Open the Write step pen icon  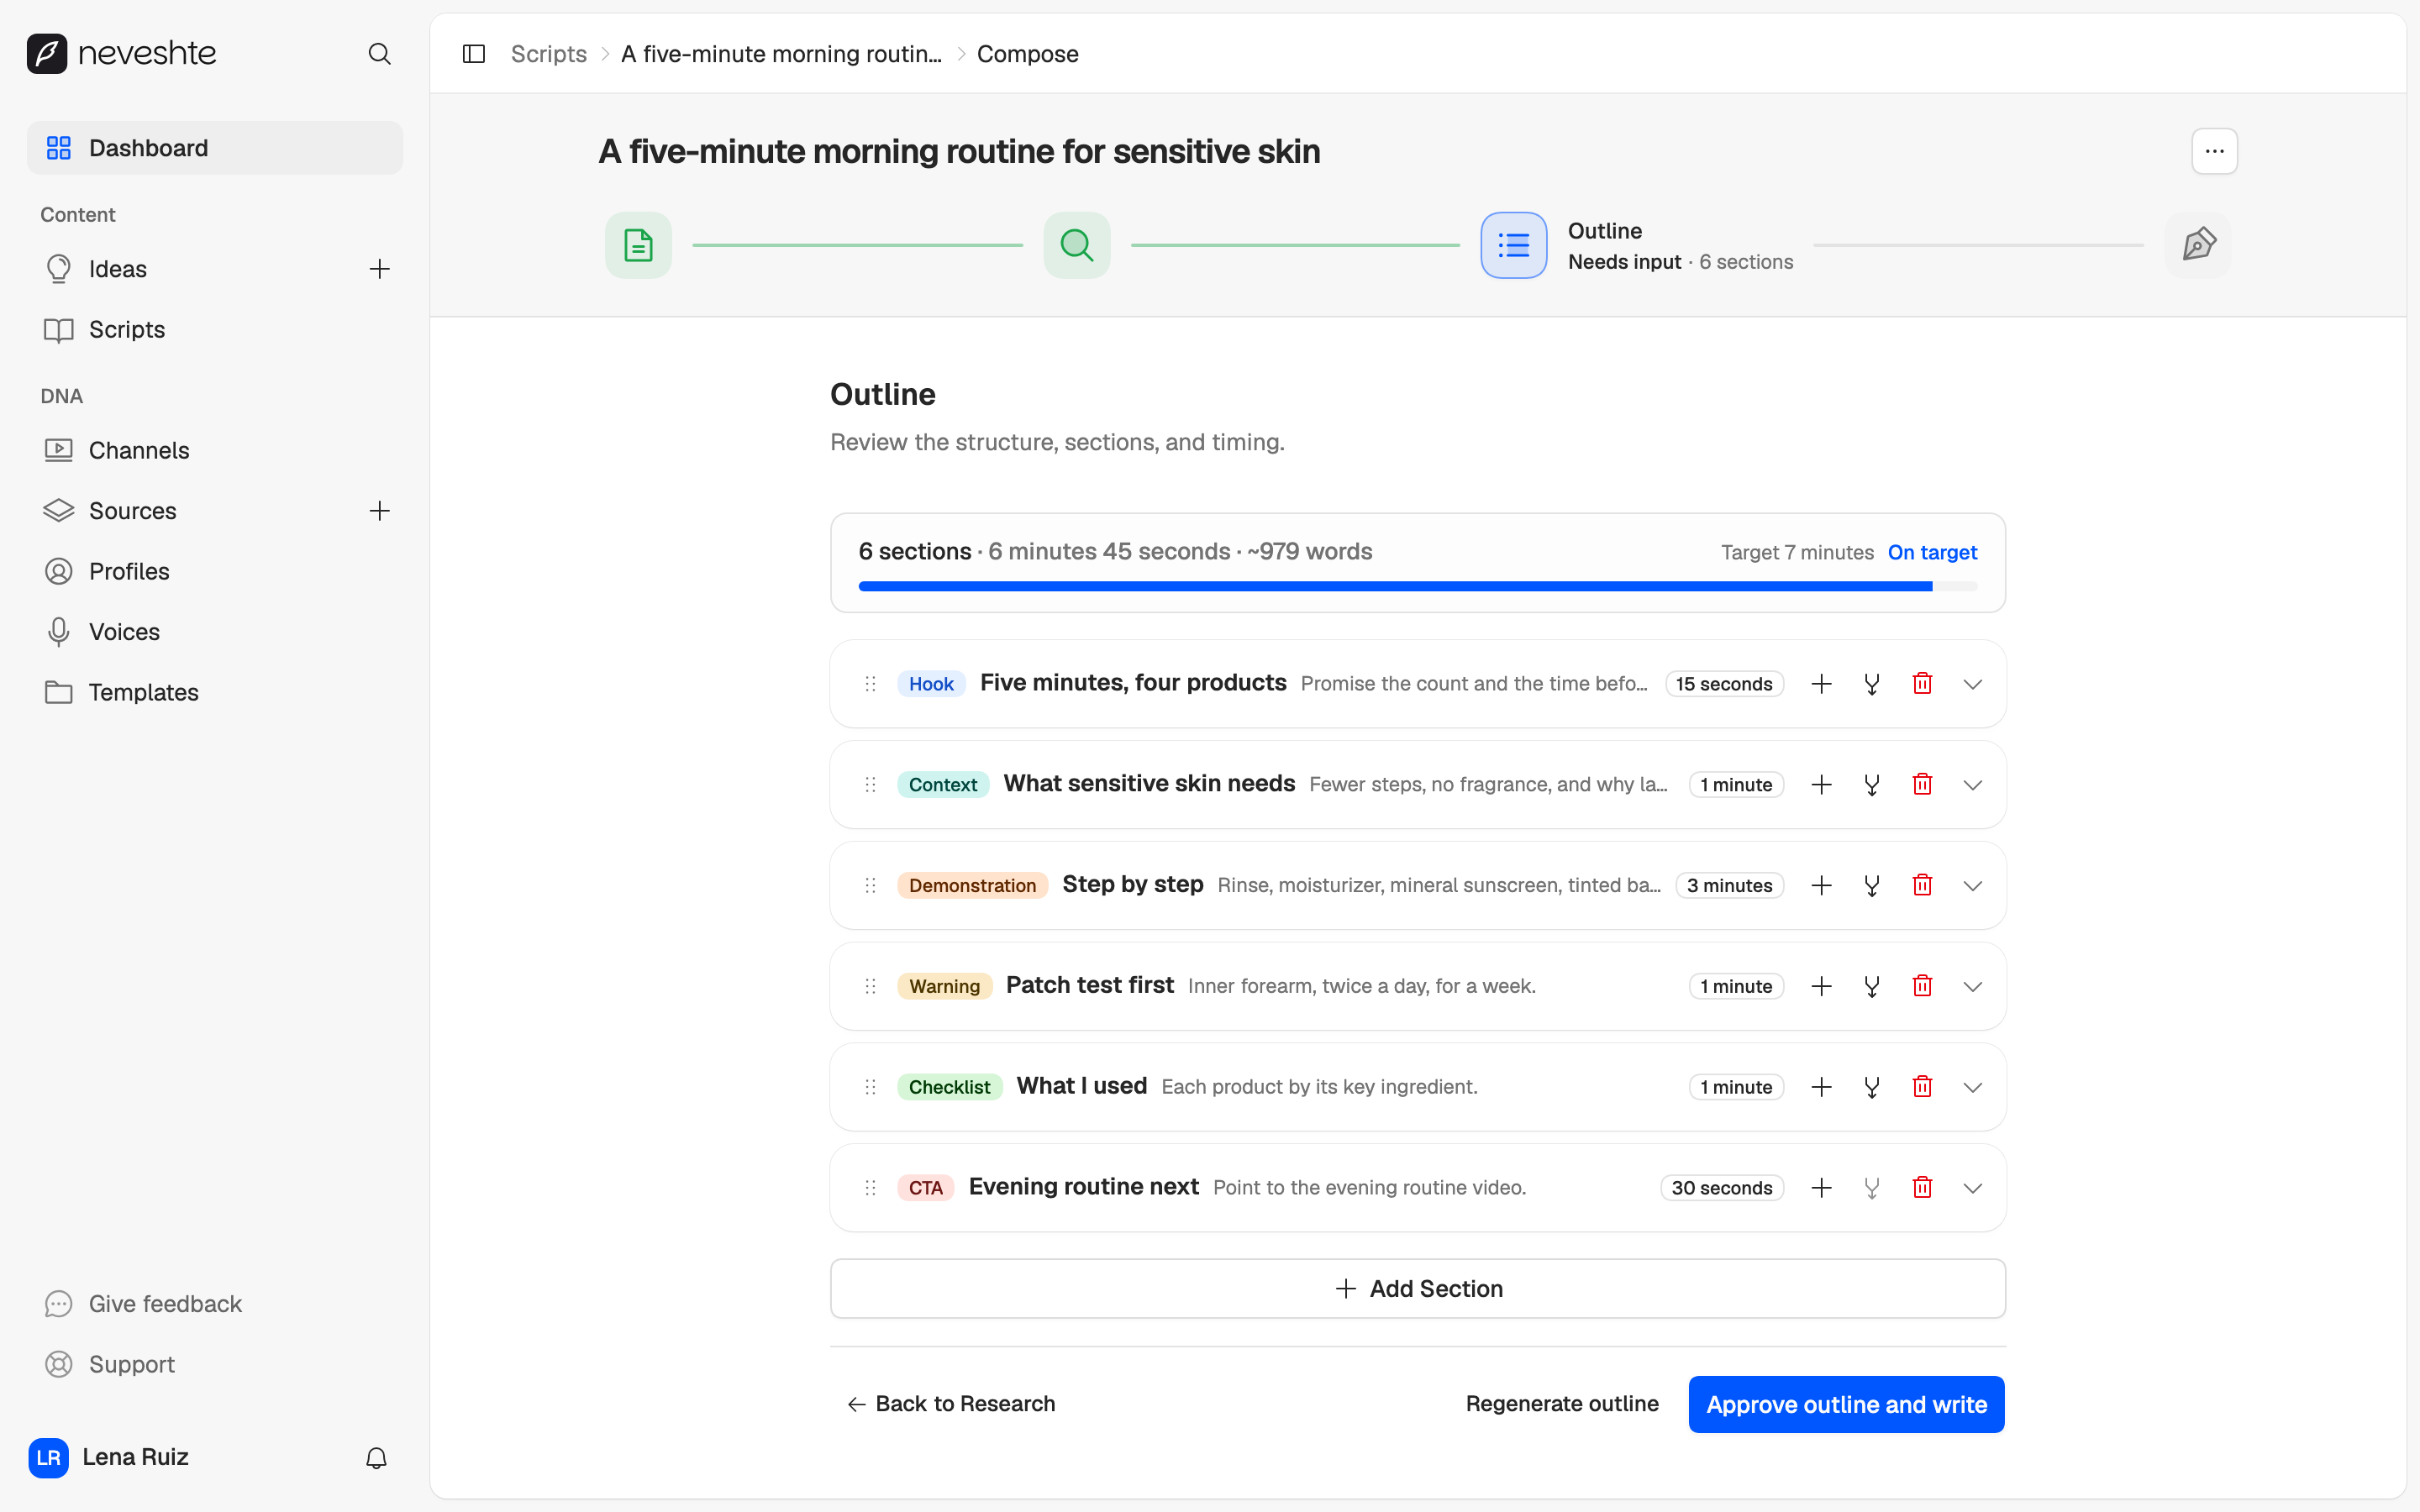[2198, 245]
